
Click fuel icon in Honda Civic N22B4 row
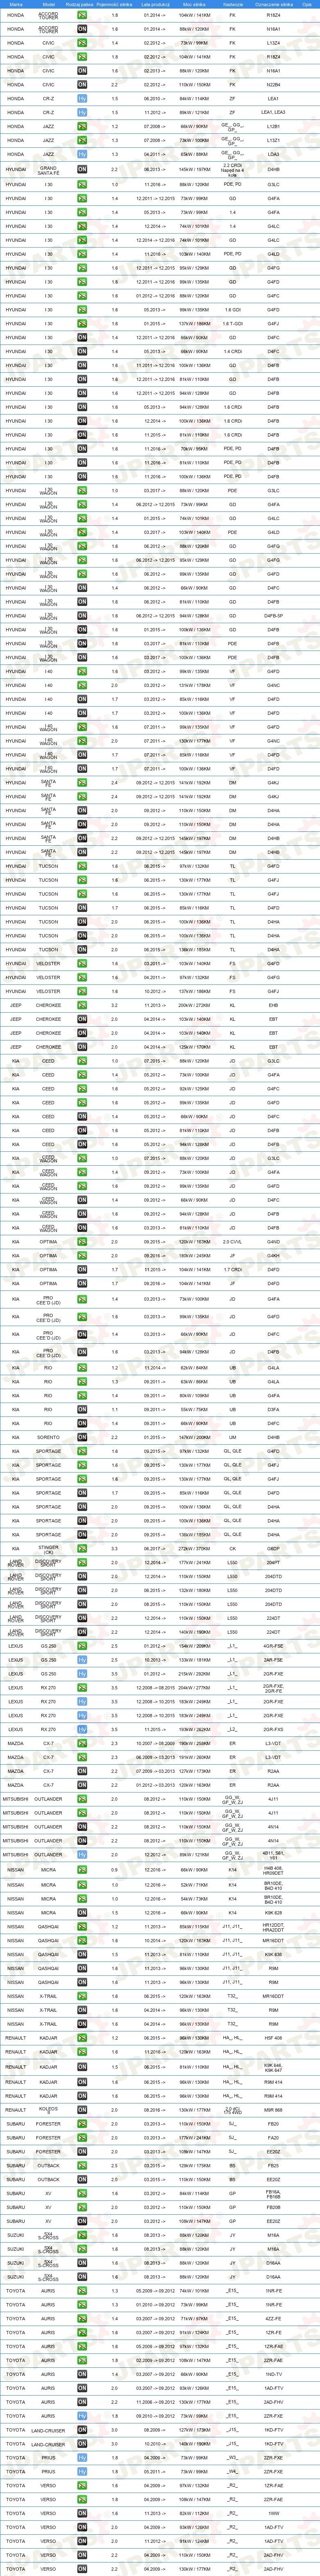pyautogui.click(x=82, y=85)
